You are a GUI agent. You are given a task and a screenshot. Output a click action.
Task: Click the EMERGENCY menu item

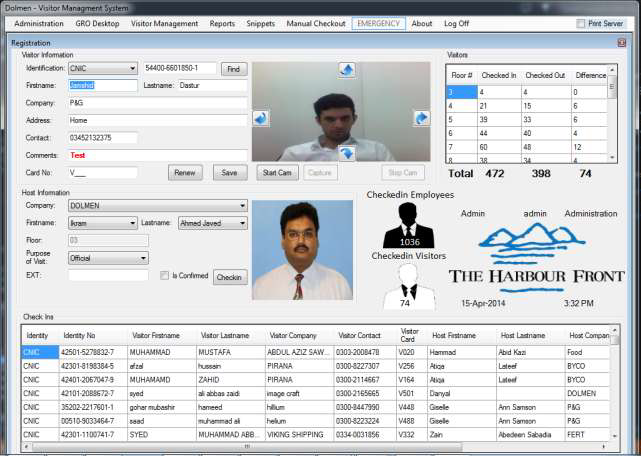point(379,24)
